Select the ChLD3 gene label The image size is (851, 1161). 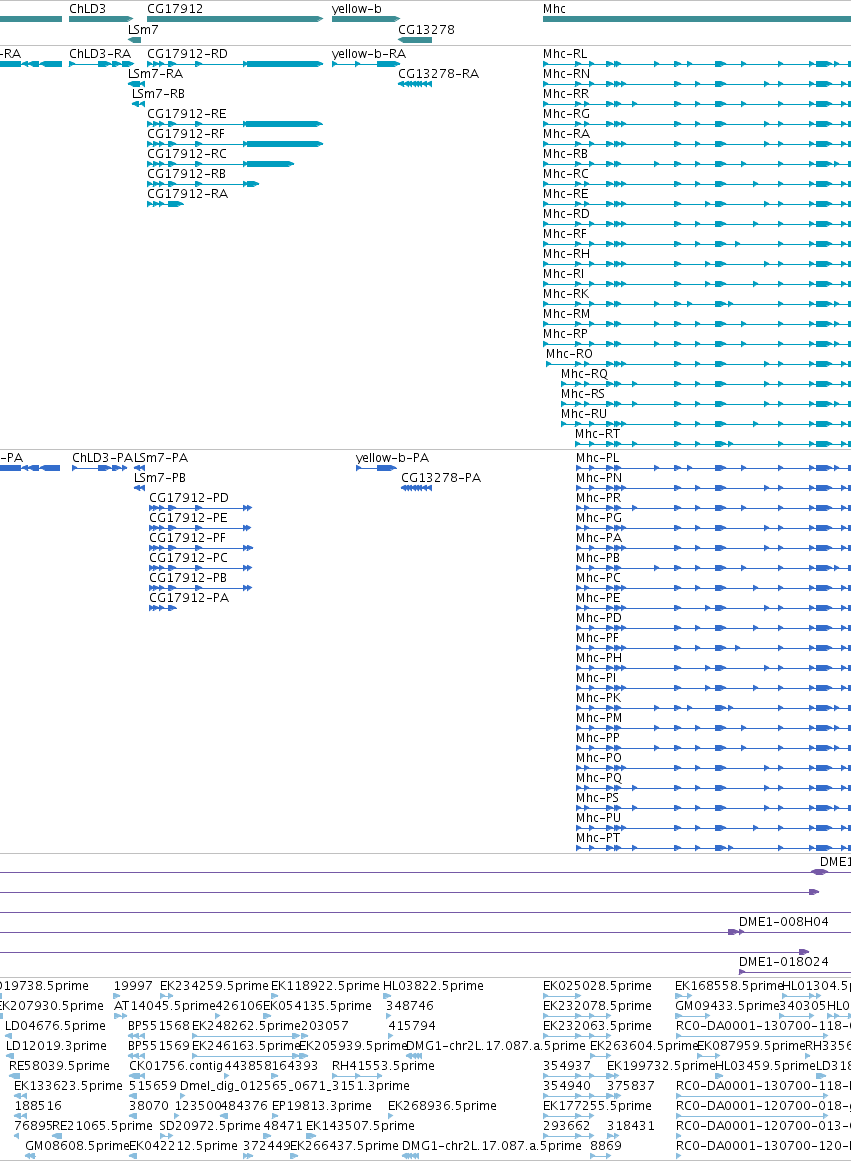[87, 9]
